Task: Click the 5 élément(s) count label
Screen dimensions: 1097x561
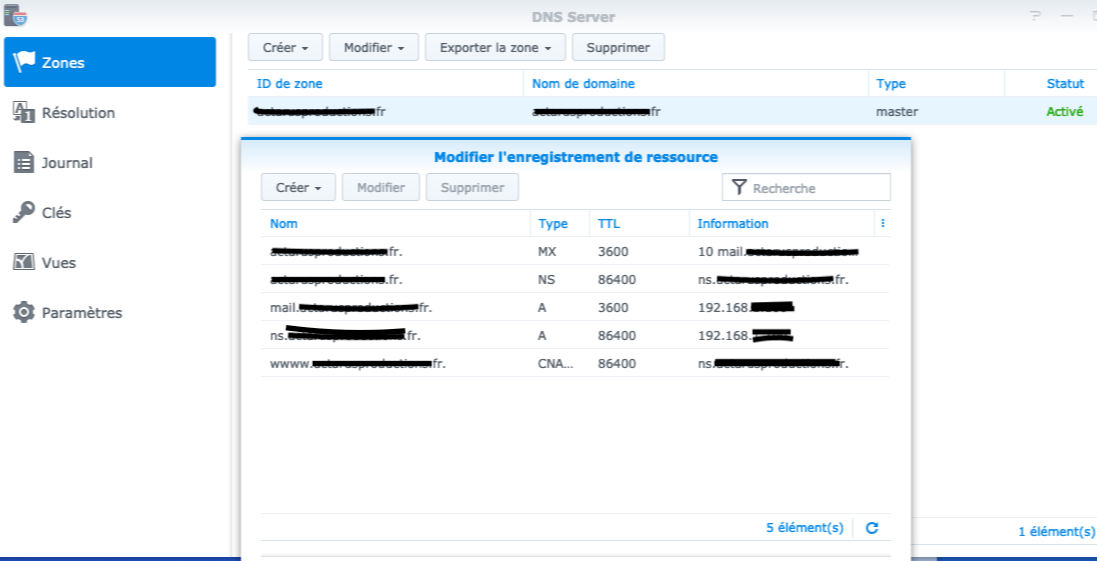Action: 805,527
